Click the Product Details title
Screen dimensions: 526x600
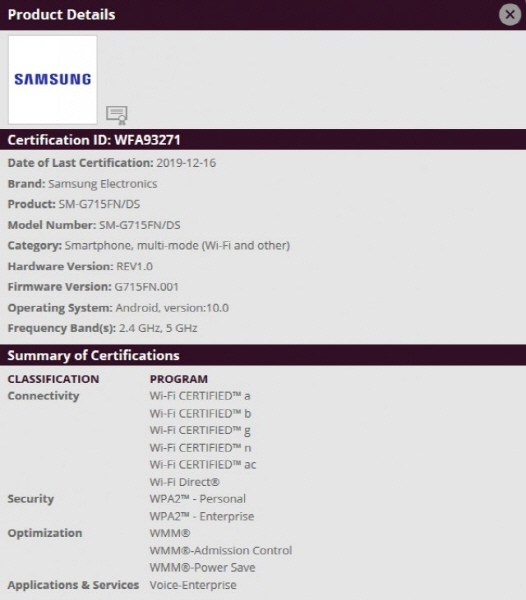61,15
